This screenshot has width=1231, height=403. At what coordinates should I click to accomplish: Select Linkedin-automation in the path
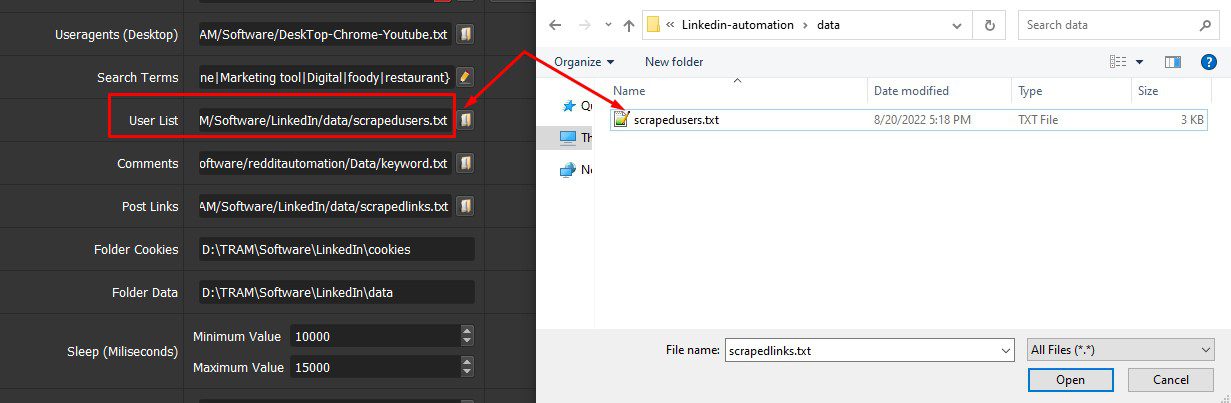[x=738, y=25]
